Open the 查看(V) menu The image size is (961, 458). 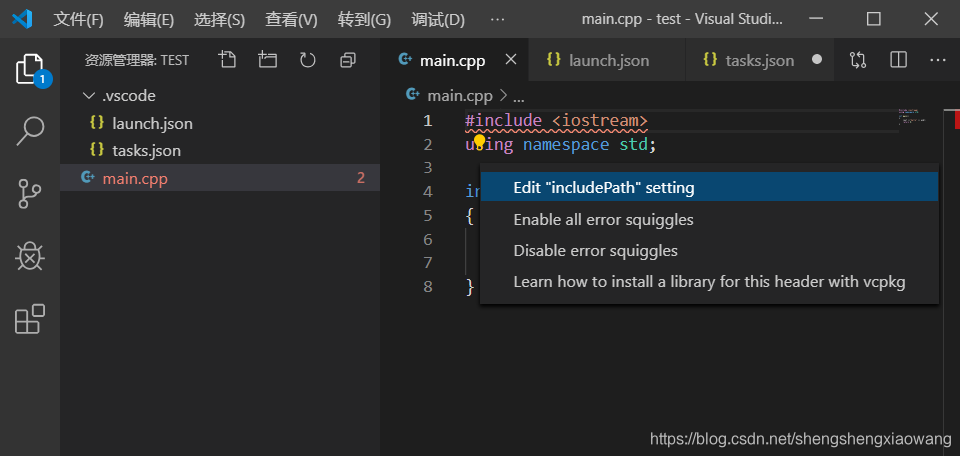pos(291,20)
